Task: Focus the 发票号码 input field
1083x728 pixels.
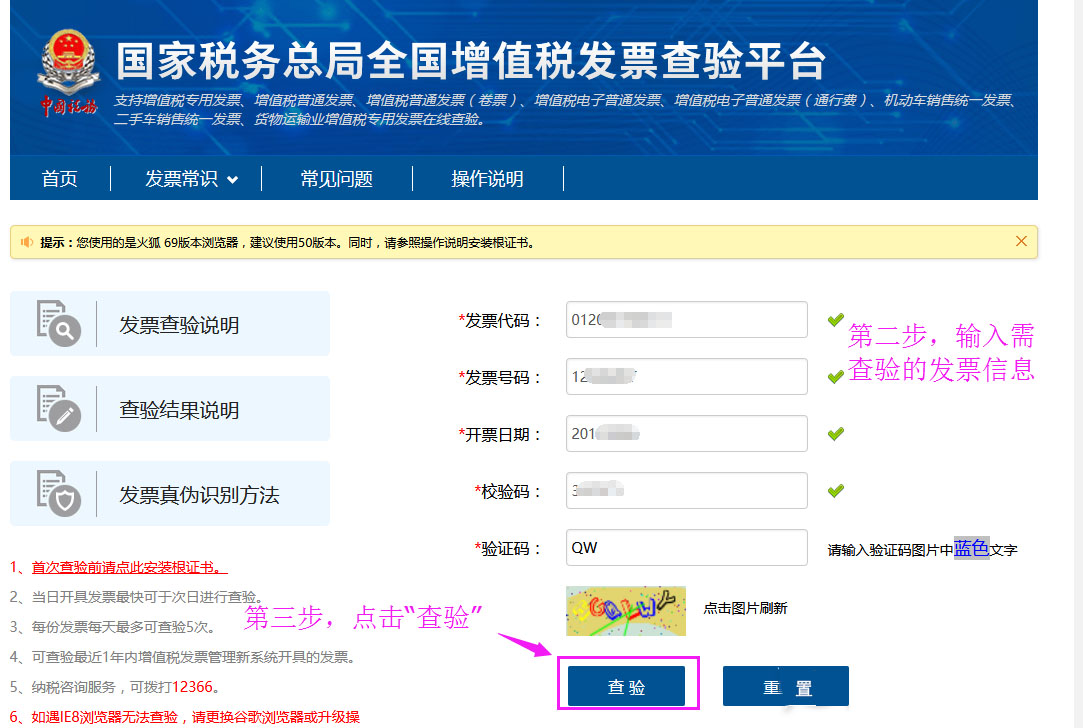Action: 686,377
